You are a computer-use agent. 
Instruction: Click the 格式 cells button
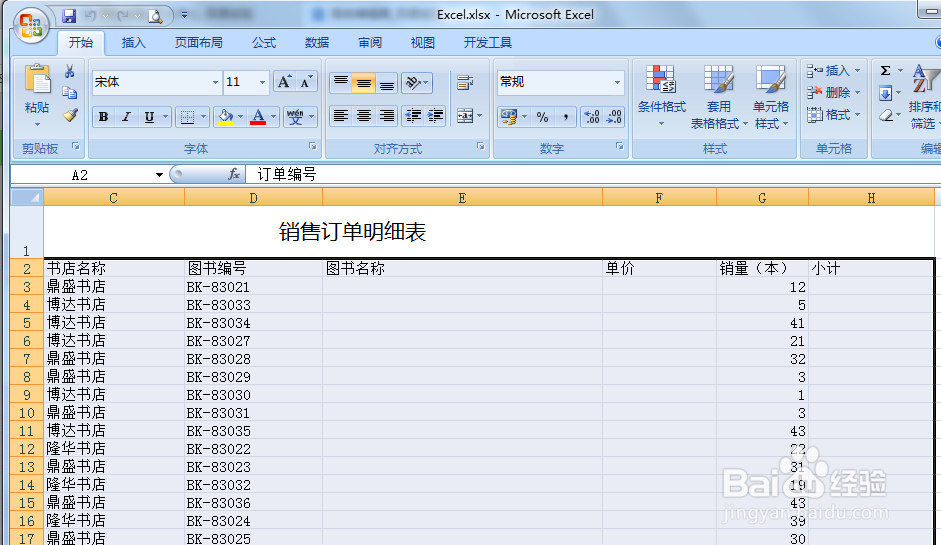tap(834, 114)
